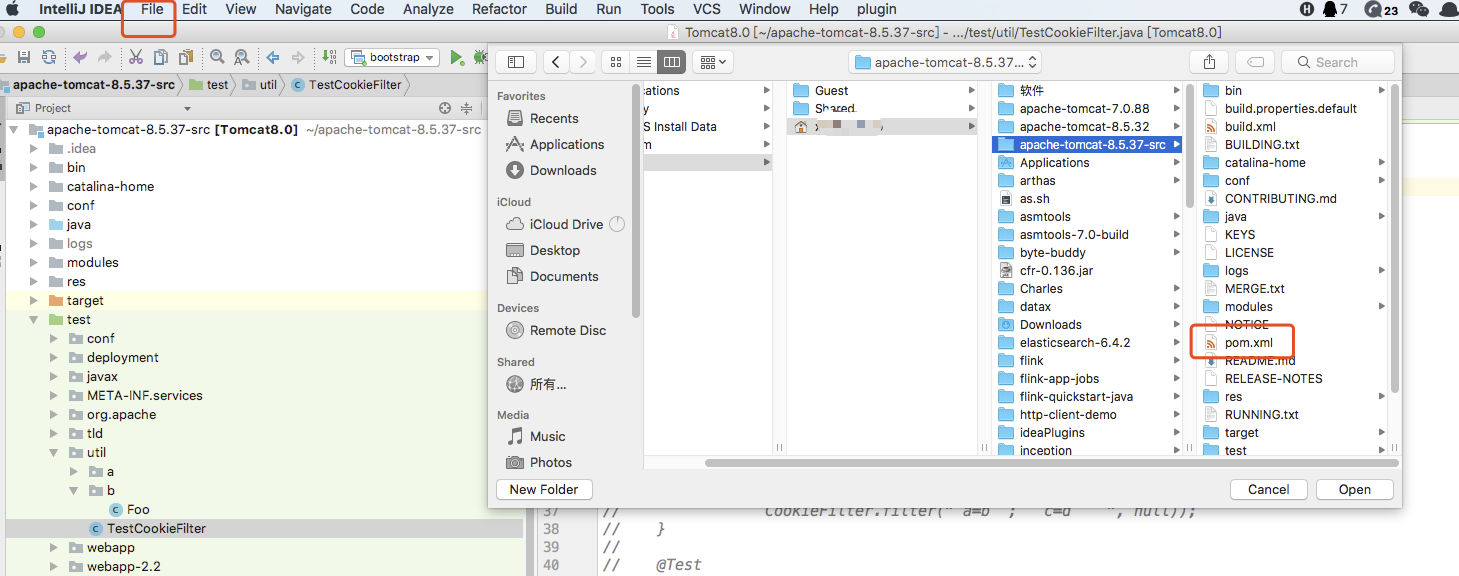Select Desktop in the dialog sidebar
Image resolution: width=1459 pixels, height=576 pixels.
coord(555,250)
